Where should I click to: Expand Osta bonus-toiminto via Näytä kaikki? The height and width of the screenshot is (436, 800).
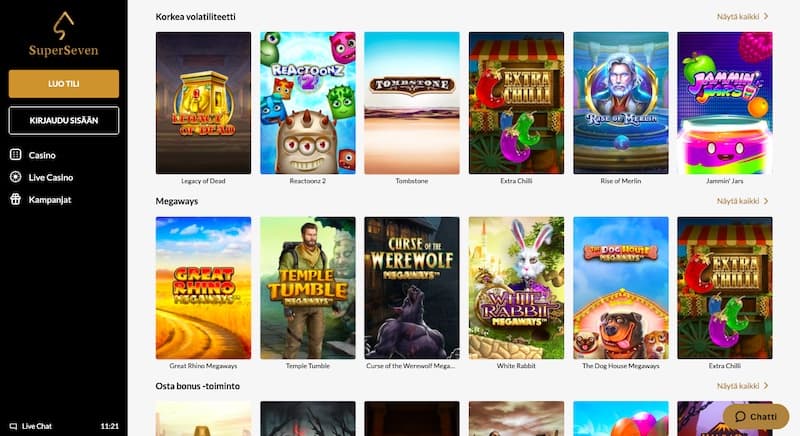click(x=742, y=386)
